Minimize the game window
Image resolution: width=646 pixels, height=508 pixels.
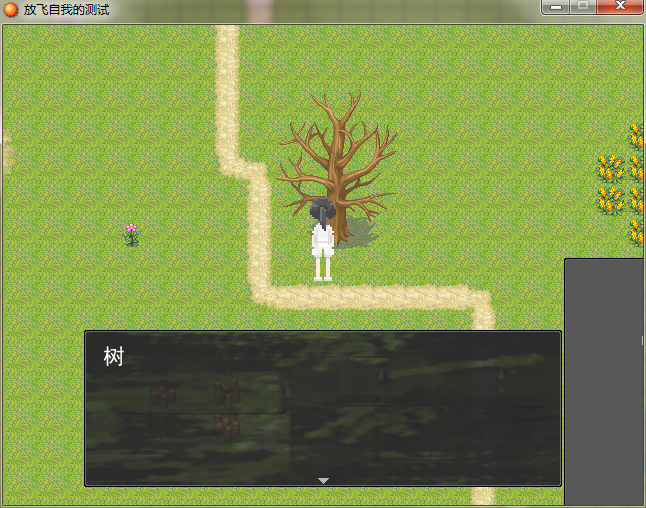click(x=556, y=7)
